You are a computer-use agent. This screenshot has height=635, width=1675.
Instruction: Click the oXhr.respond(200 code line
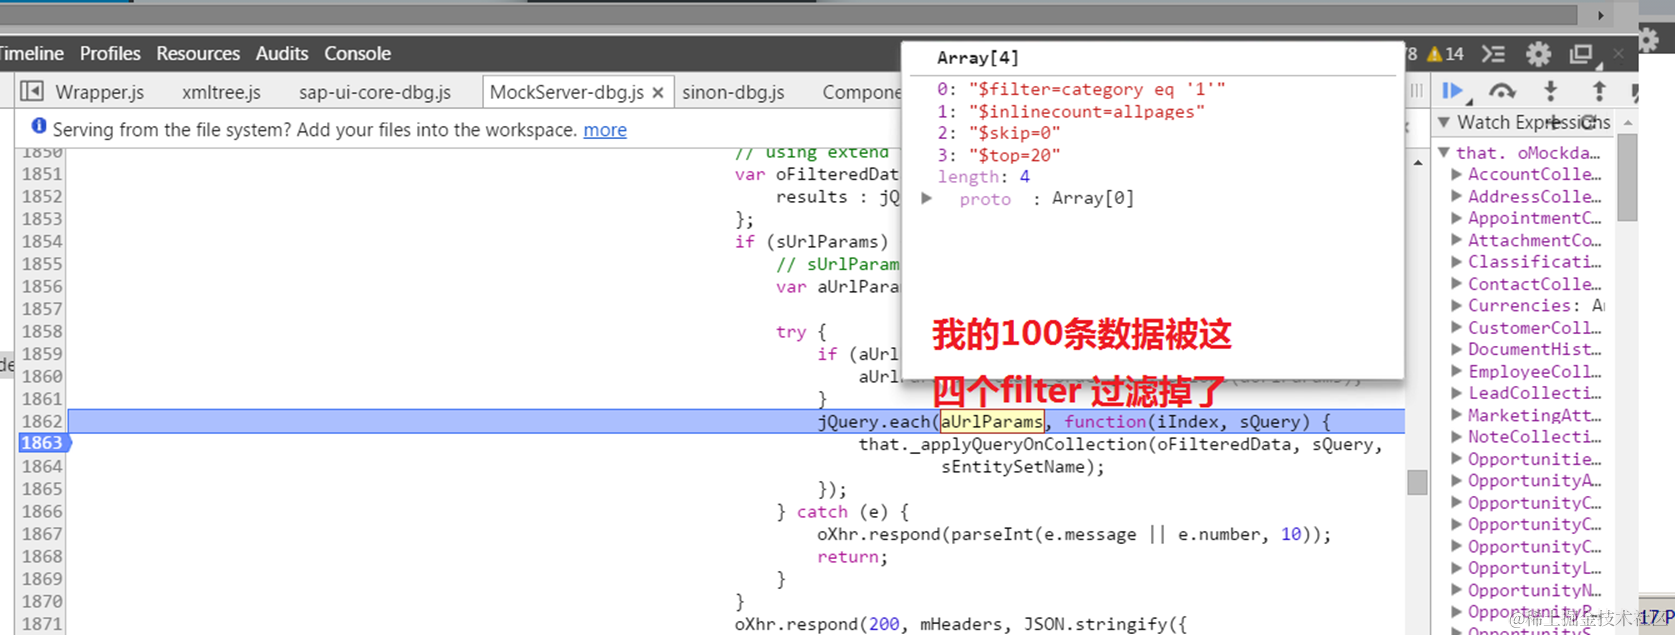tap(961, 624)
